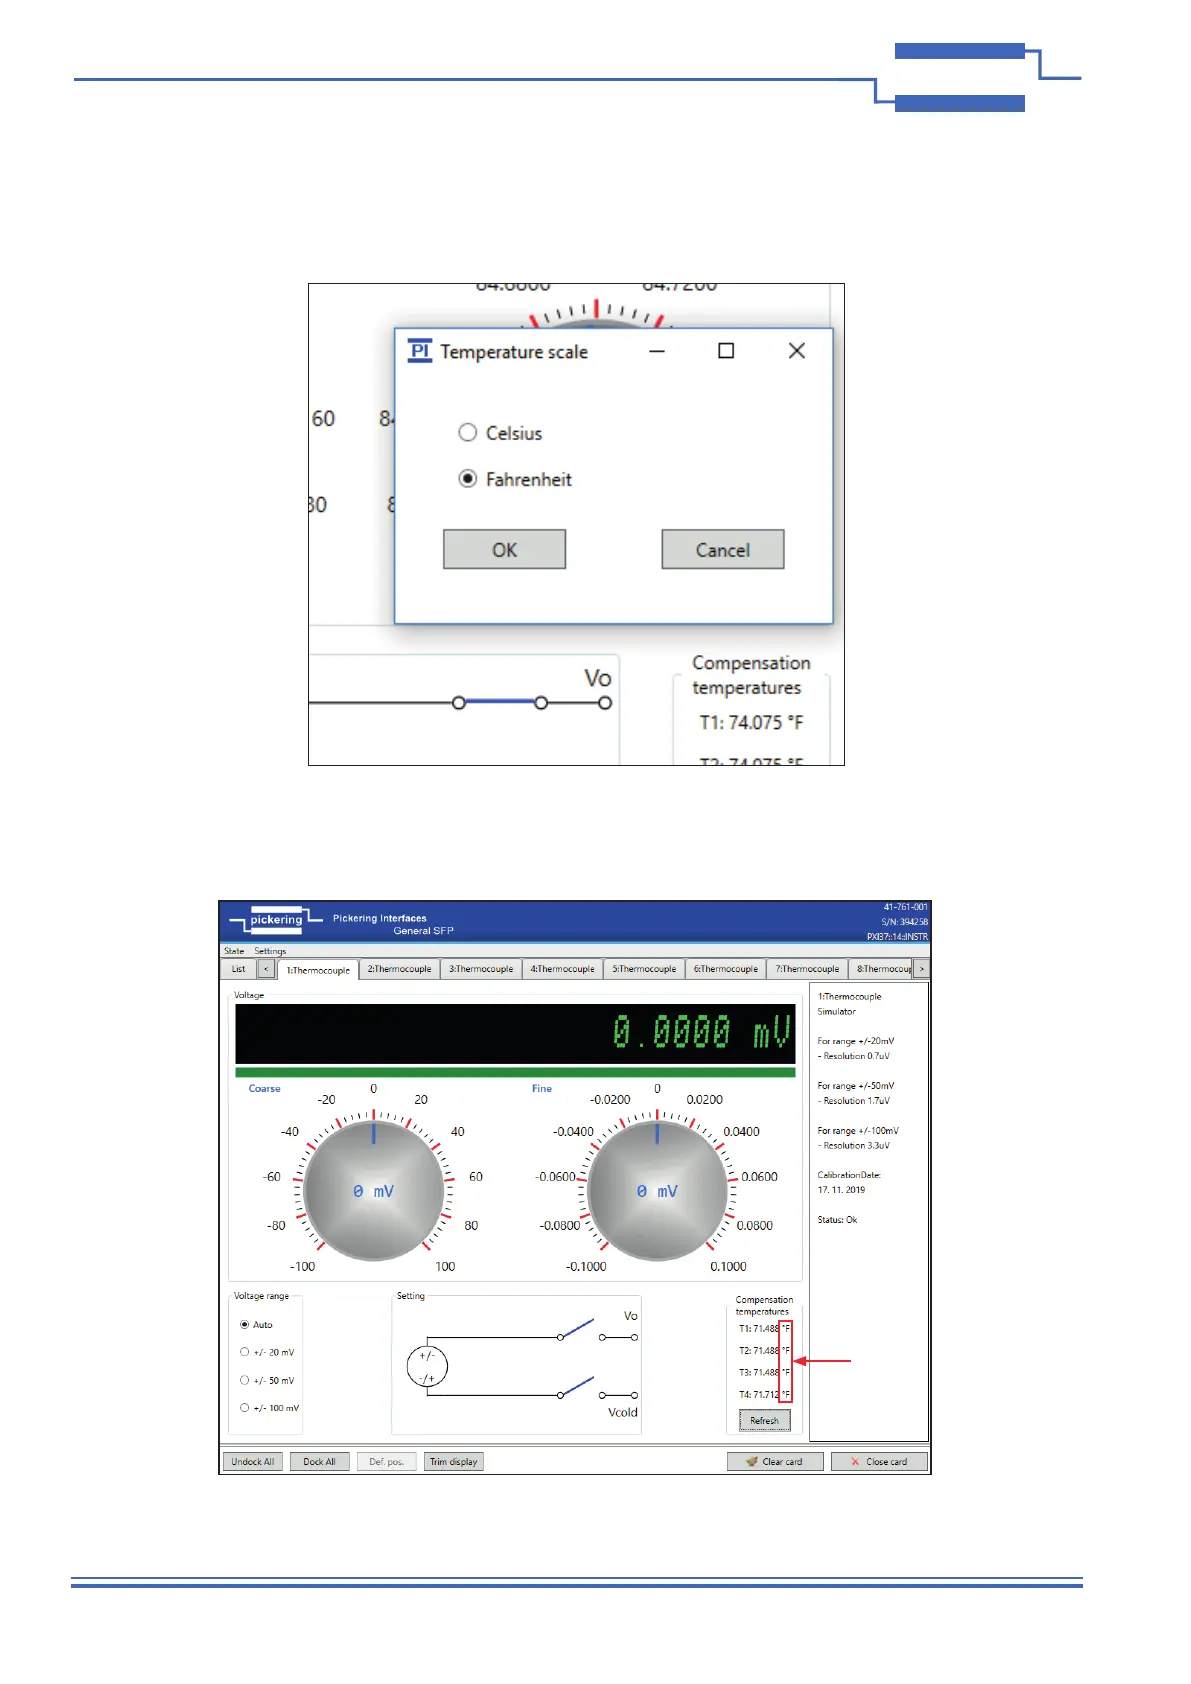Minimize the Temperature scale dialog
This screenshot has height=1684, width=1191.
(x=657, y=351)
